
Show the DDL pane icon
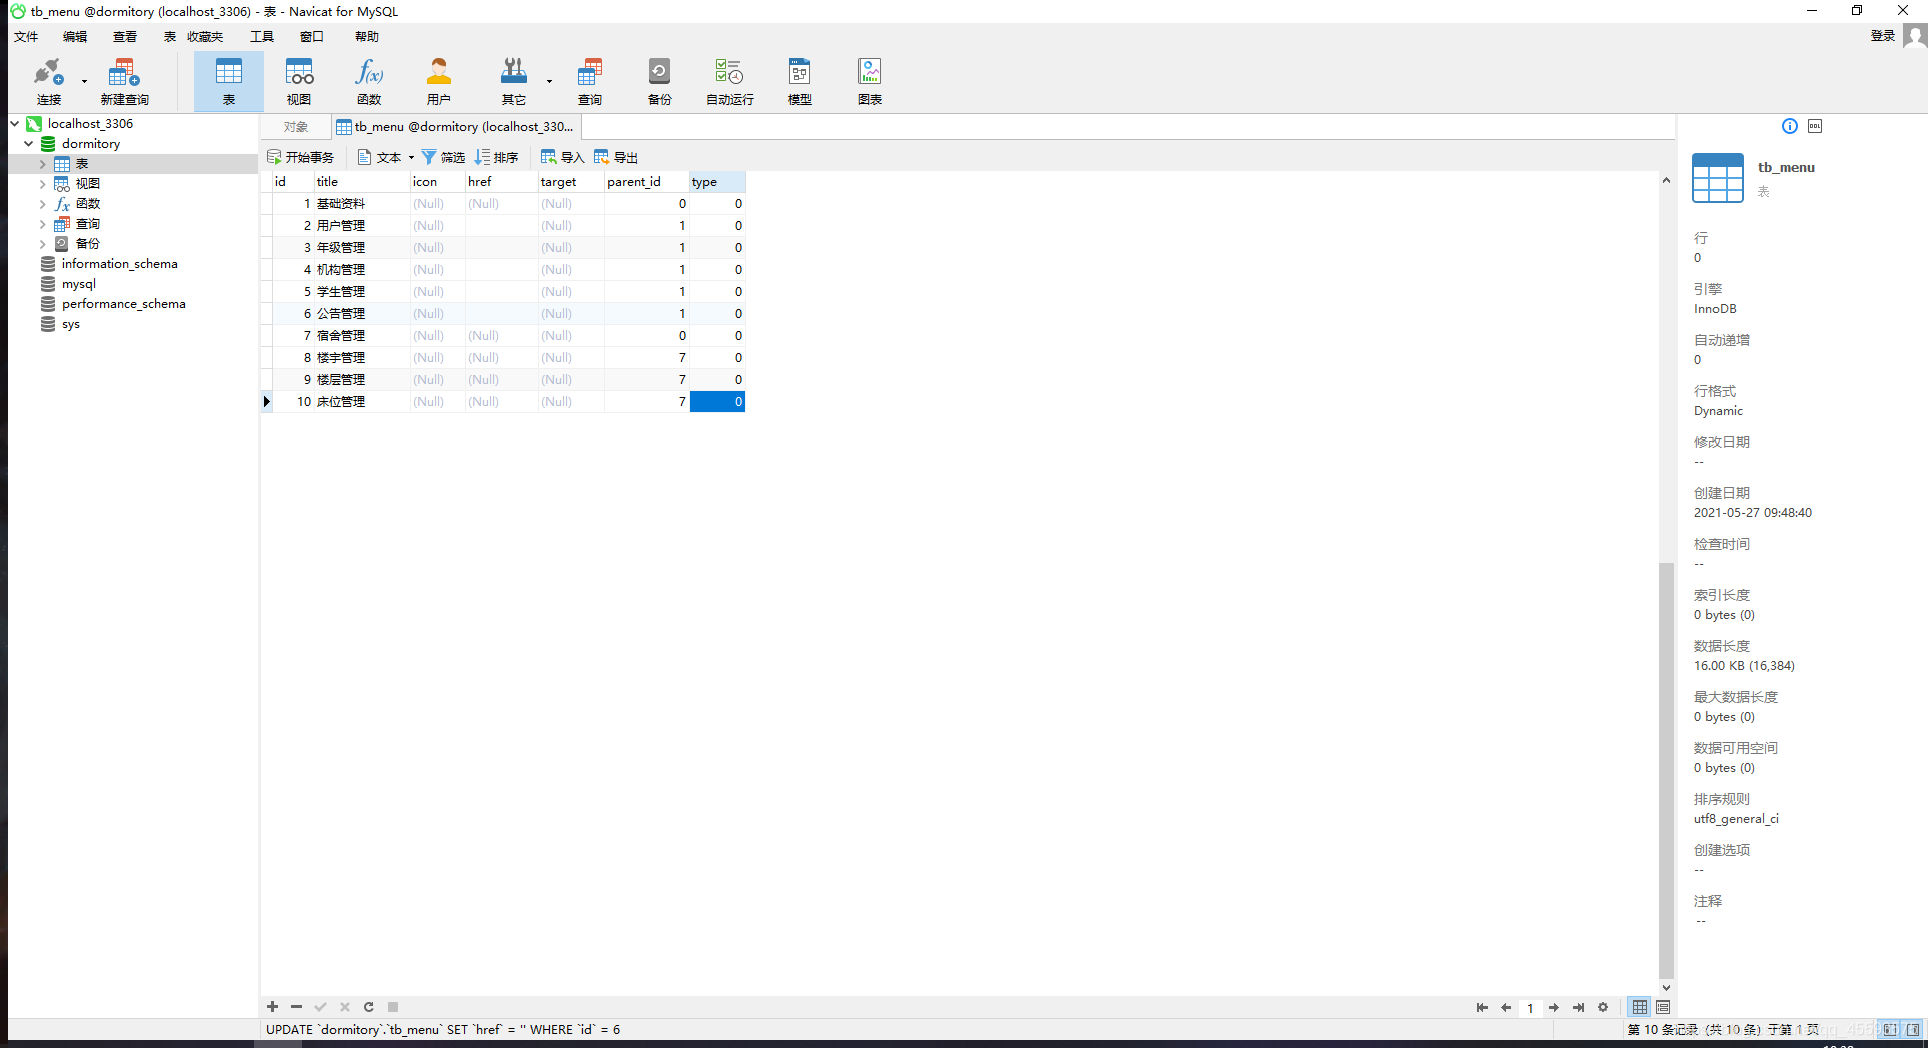[x=1815, y=126]
